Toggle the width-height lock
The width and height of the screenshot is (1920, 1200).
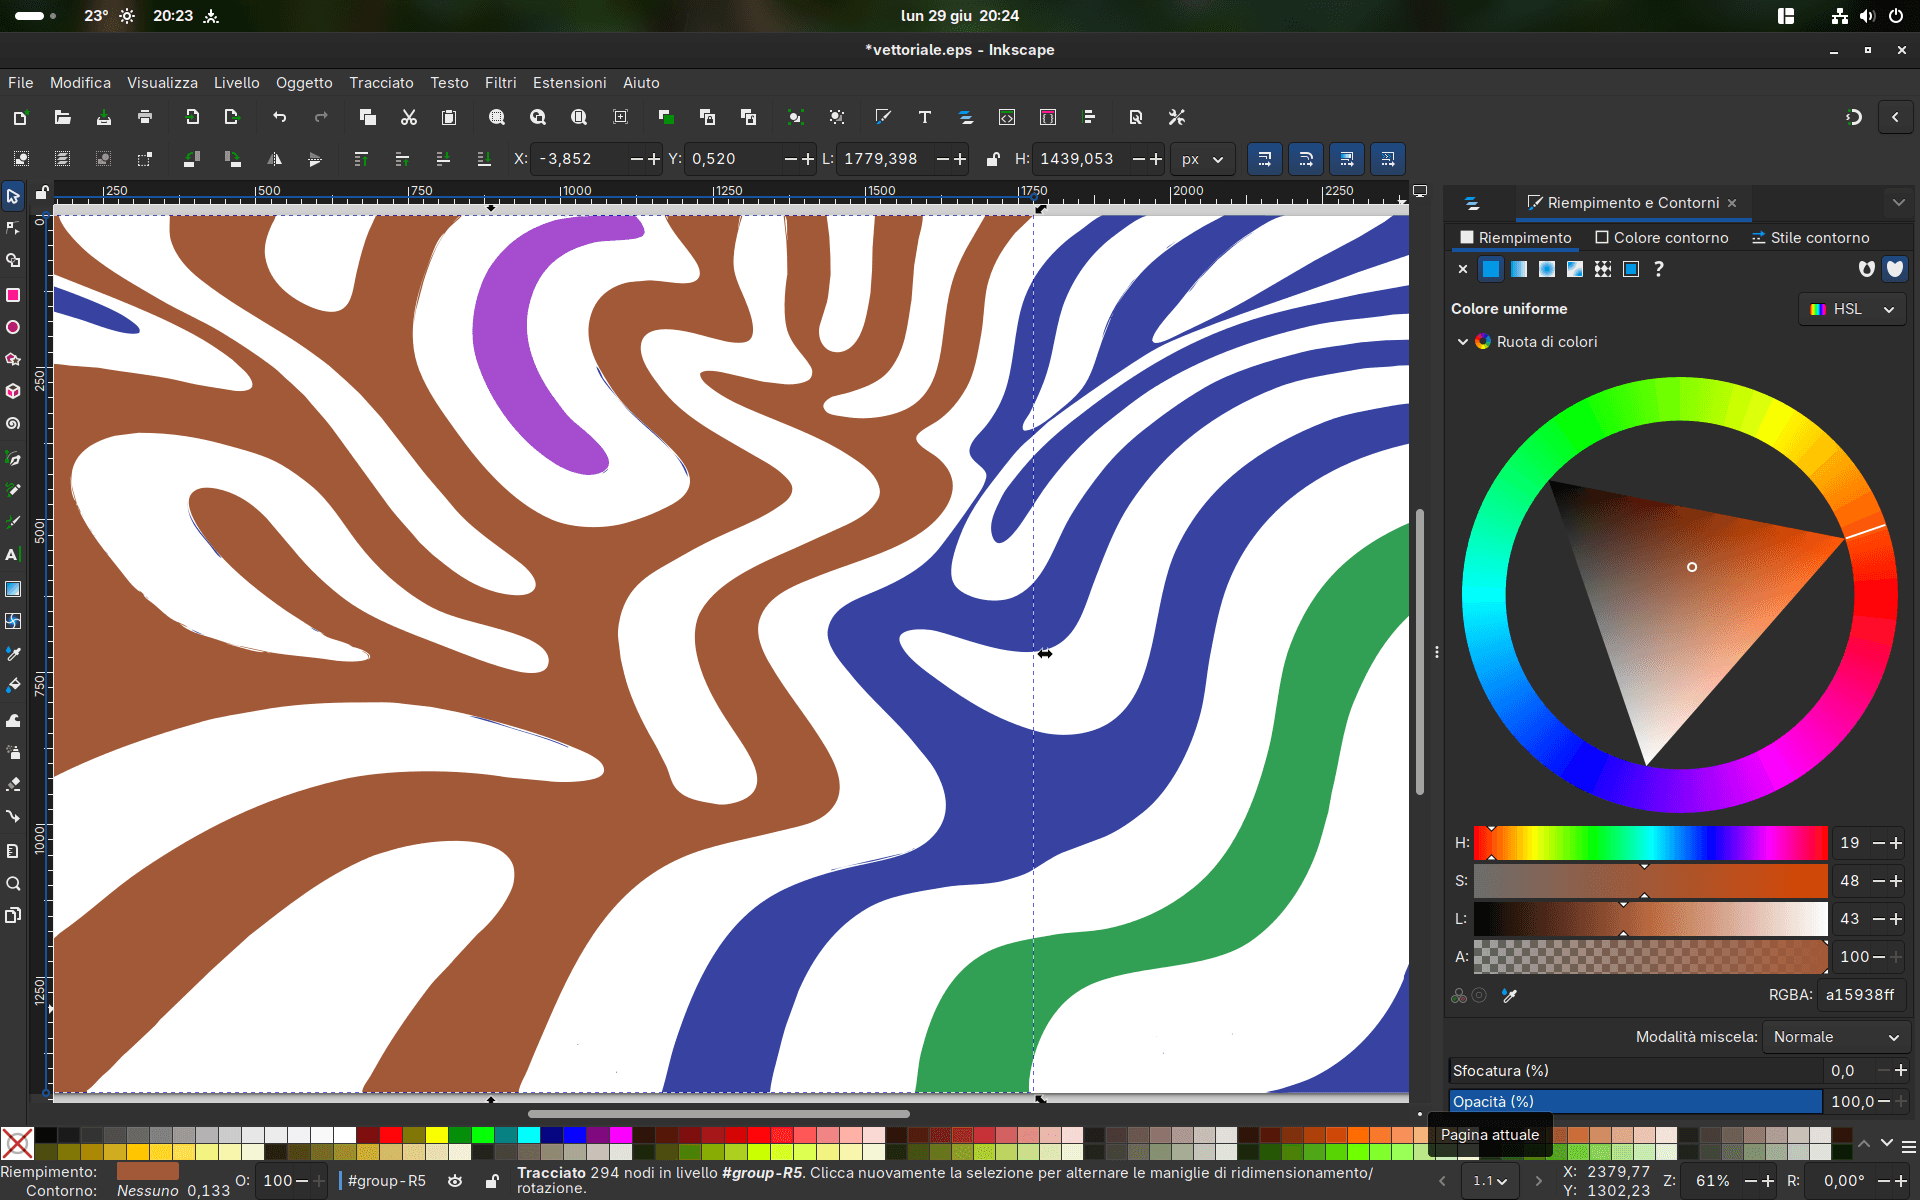(x=993, y=159)
